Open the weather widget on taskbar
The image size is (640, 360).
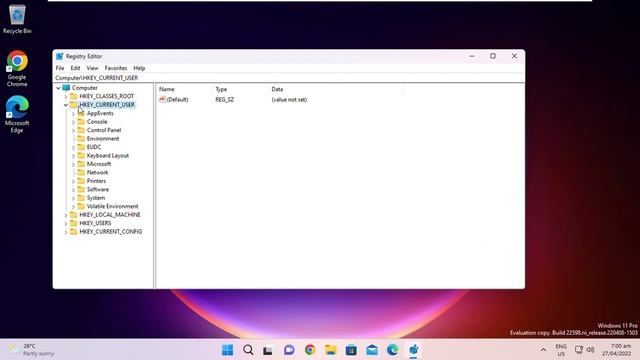tap(32, 350)
